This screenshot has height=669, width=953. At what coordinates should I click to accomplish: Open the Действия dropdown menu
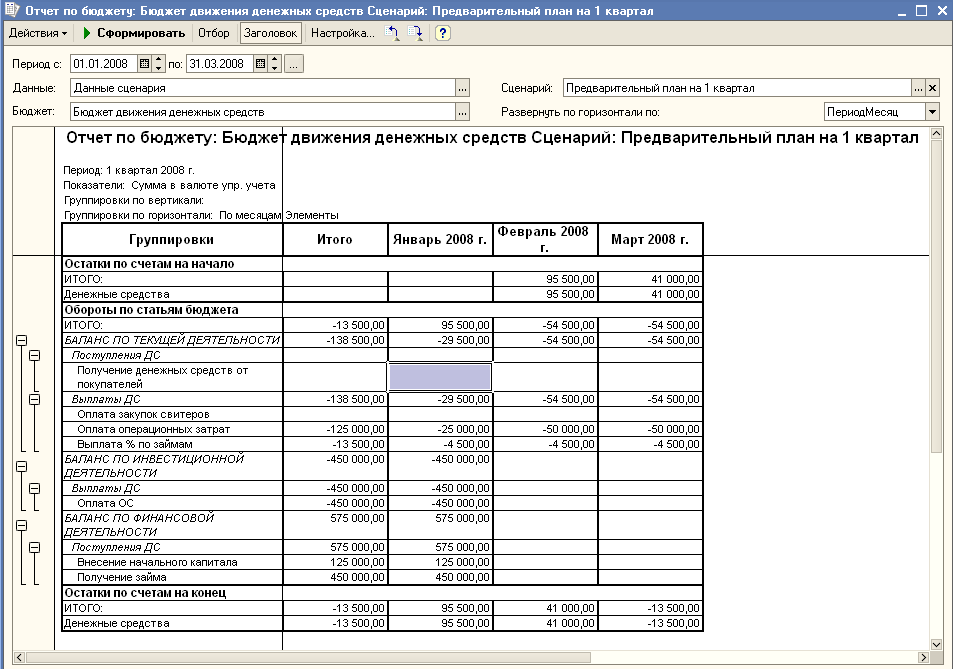(x=38, y=33)
